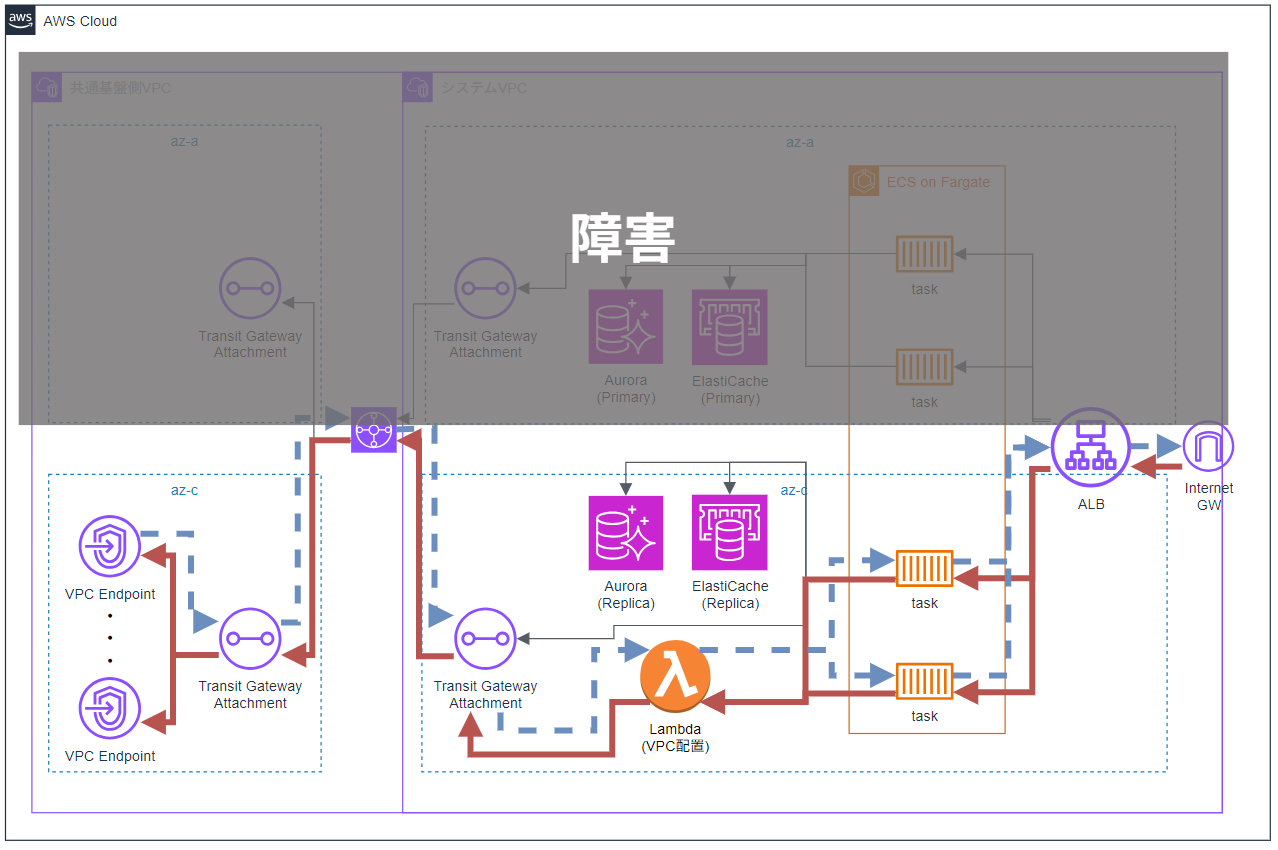Click the dimmed task icon under ECS on Fargate label

tap(924, 254)
